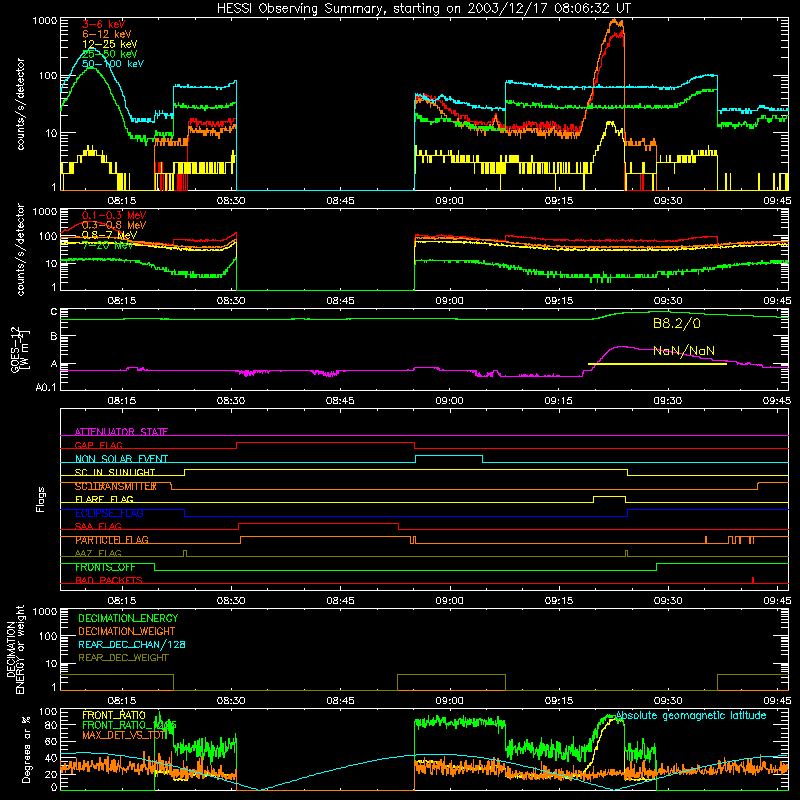Select the ATTENUATOR_STATE flag label
Viewport: 800px width, 800px height.
tap(121, 432)
